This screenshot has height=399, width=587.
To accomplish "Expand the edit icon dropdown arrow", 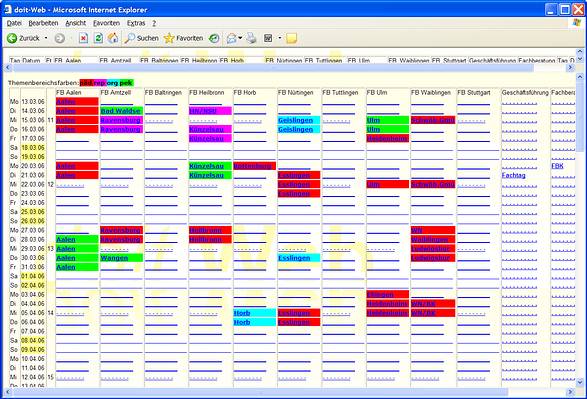I will (x=280, y=38).
